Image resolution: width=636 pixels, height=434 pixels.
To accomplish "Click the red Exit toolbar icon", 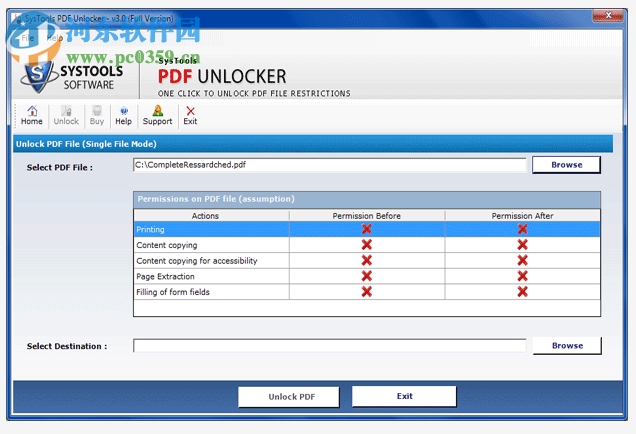I will [x=190, y=116].
